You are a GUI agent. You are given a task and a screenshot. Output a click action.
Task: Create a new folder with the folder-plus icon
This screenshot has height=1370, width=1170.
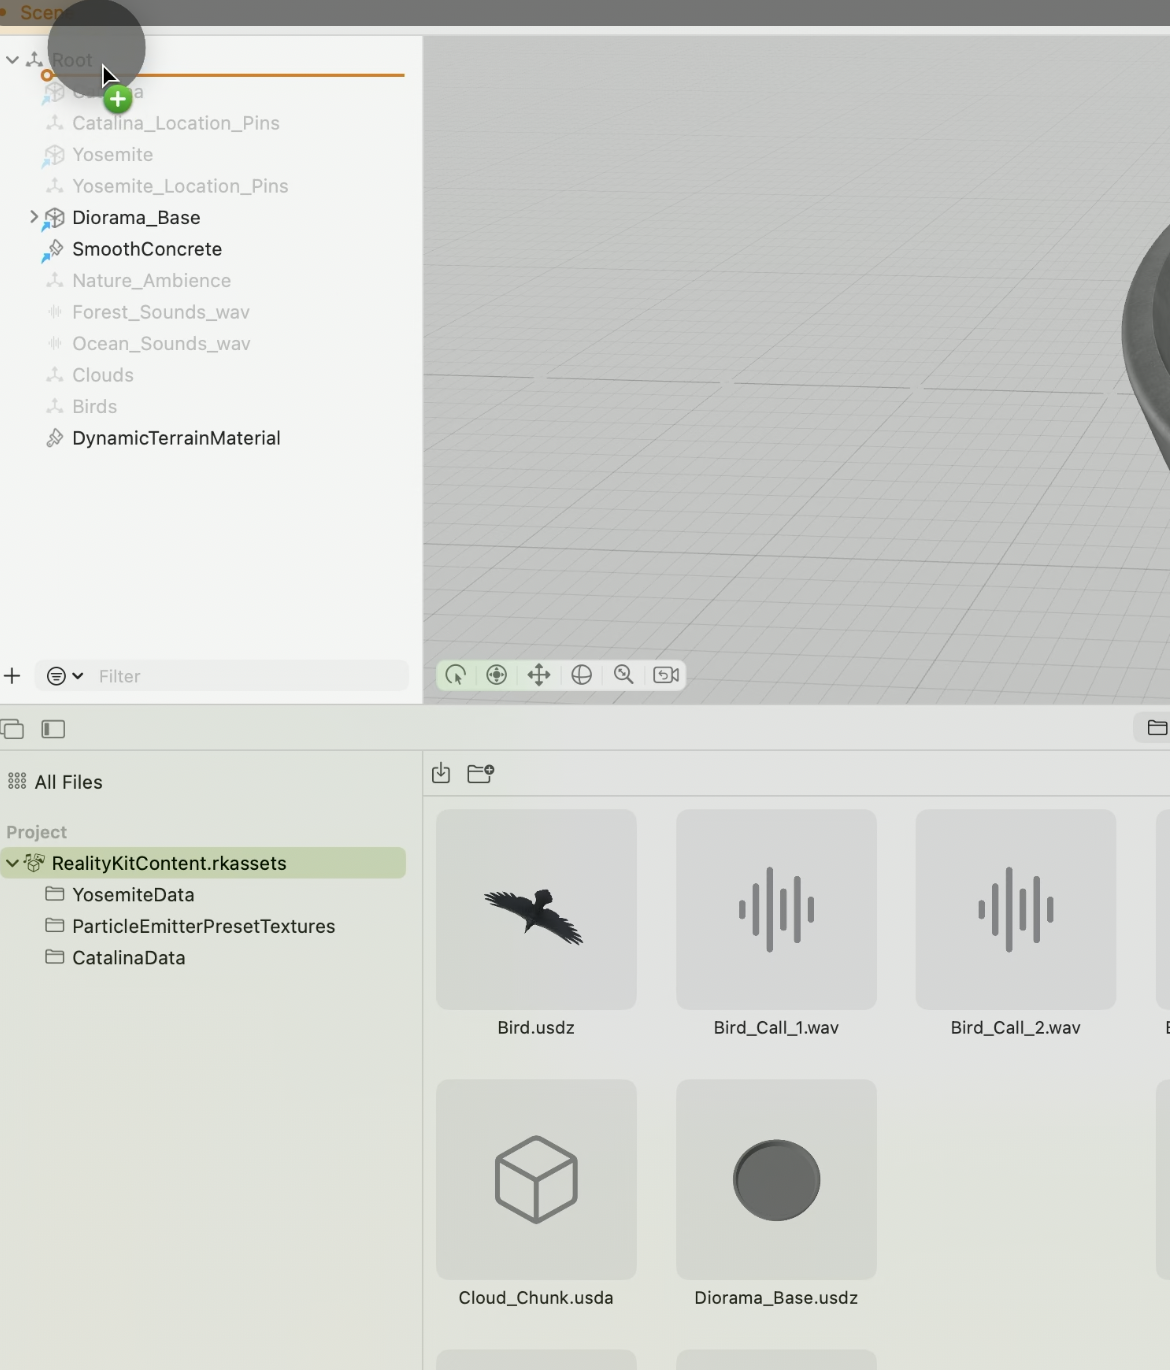coord(480,773)
